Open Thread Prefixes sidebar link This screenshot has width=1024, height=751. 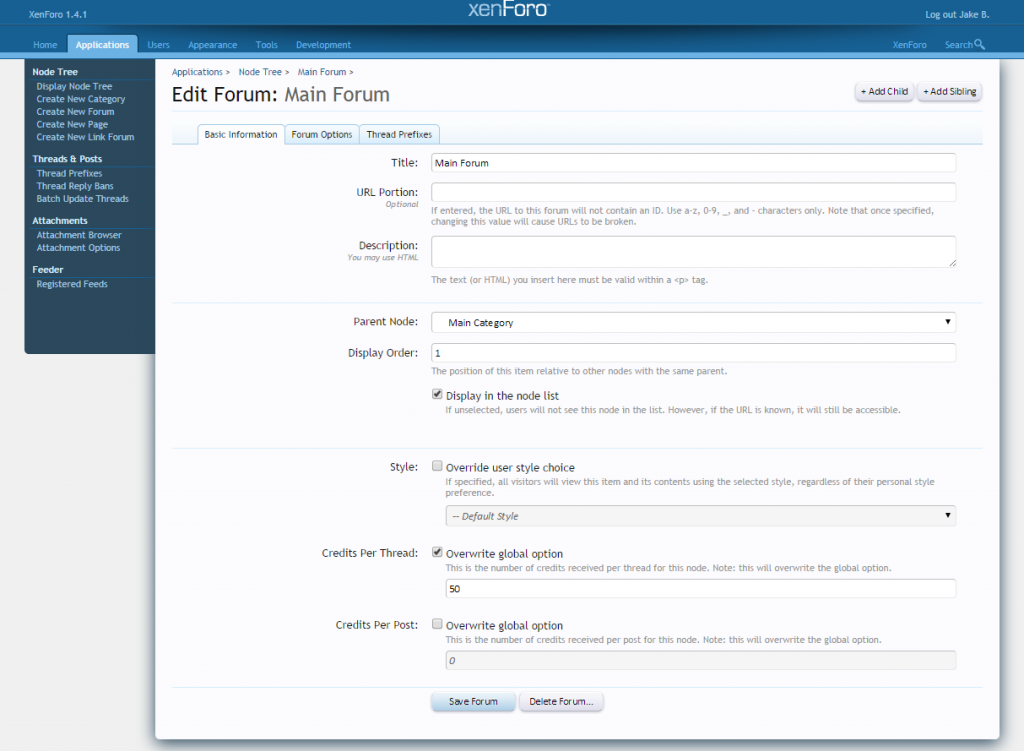tap(69, 173)
